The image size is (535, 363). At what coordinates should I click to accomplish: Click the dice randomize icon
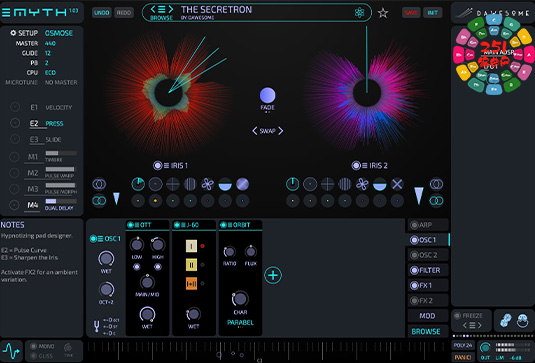[505, 320]
